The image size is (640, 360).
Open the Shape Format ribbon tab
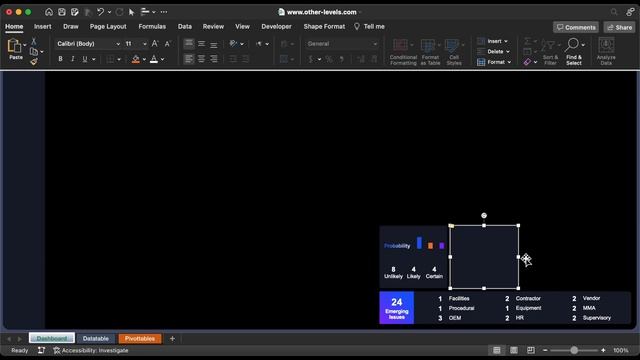(x=324, y=27)
